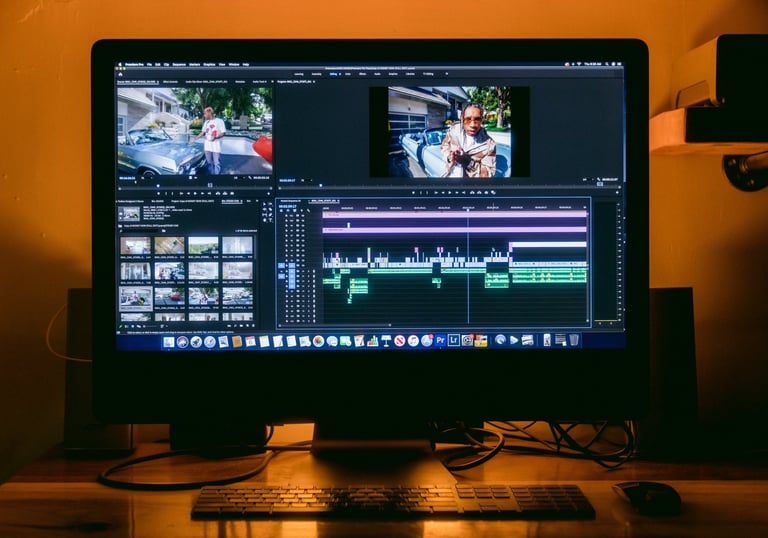Toggle eye output on topmost video track
This screenshot has width=768, height=538.
[x=303, y=216]
